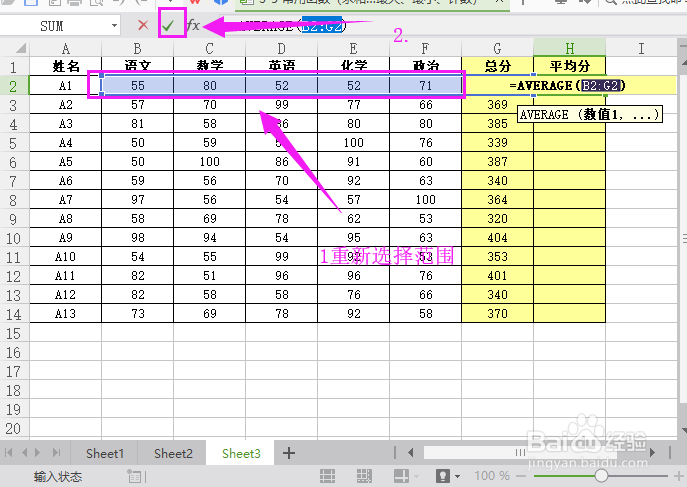Select total score cell 404

point(497,237)
